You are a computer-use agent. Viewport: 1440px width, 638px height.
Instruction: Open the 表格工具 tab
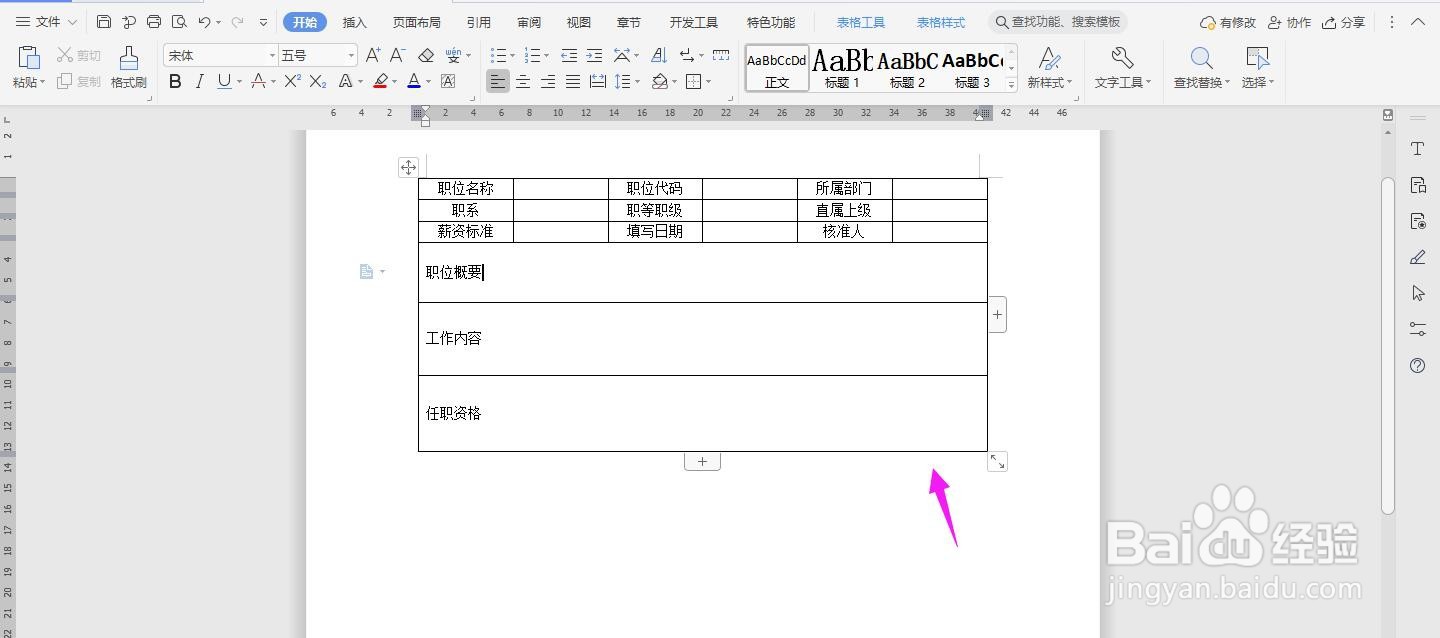pos(861,22)
